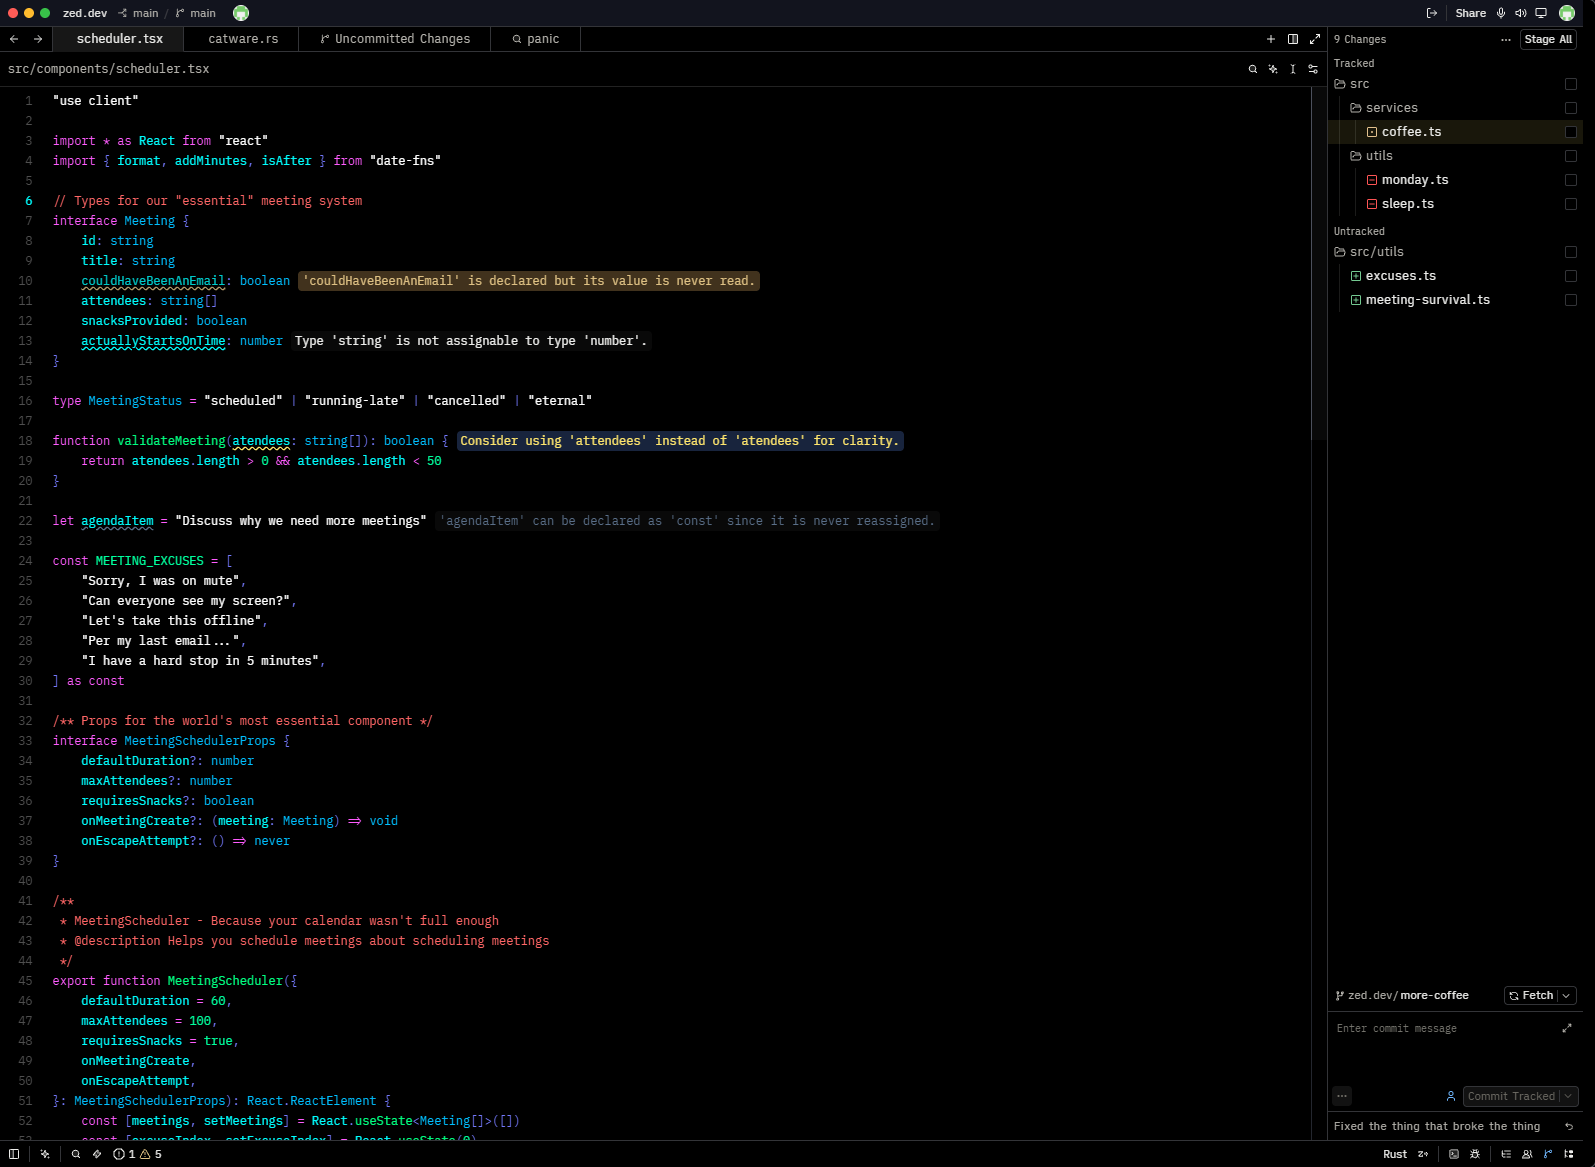
Task: Open the debugger bug icon in status bar
Action: point(1475,1154)
